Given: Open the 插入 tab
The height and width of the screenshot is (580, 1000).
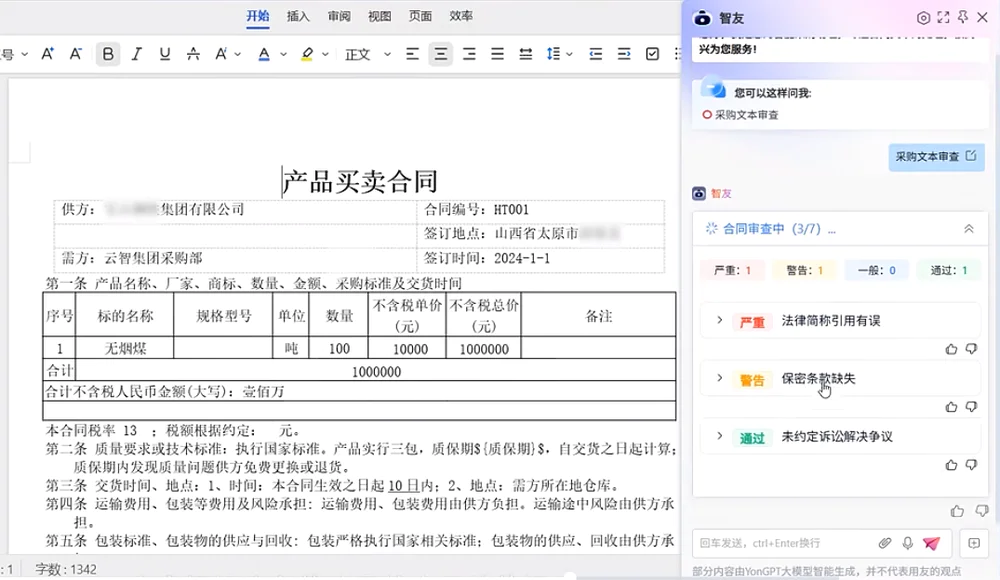Looking at the screenshot, I should 298,16.
